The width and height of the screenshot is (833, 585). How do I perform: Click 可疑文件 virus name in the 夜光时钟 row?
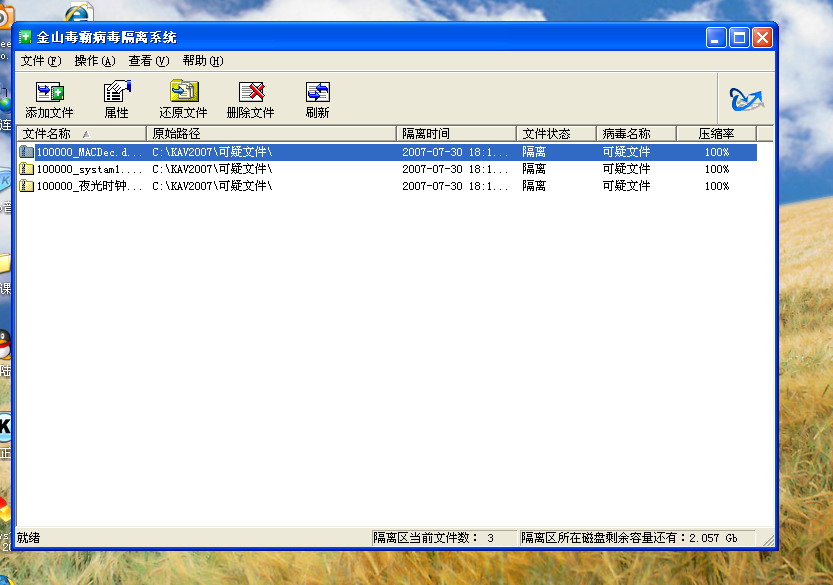pos(626,186)
